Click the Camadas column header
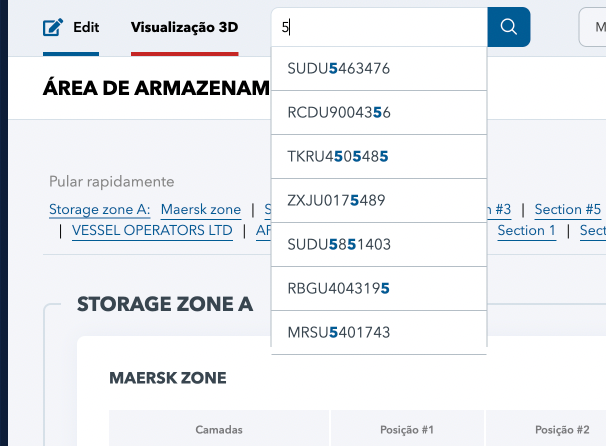 [x=219, y=430]
